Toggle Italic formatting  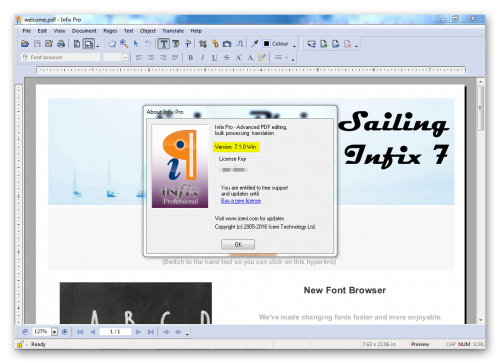202,58
